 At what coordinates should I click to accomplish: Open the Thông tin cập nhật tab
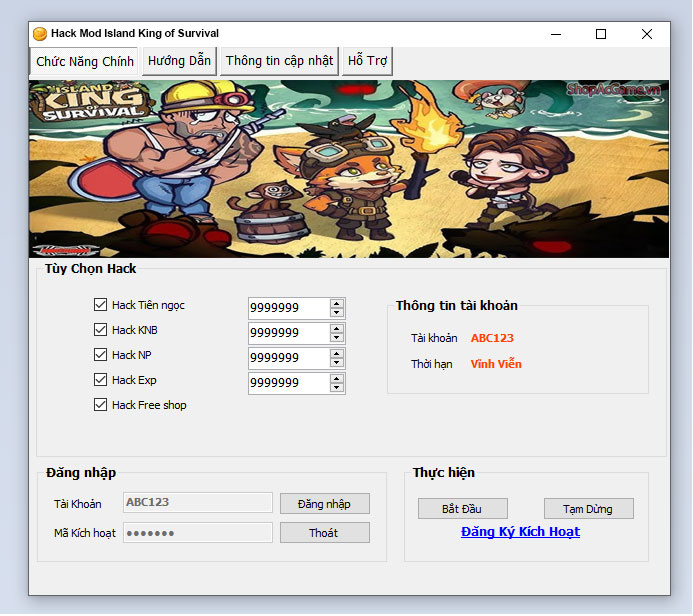279,61
